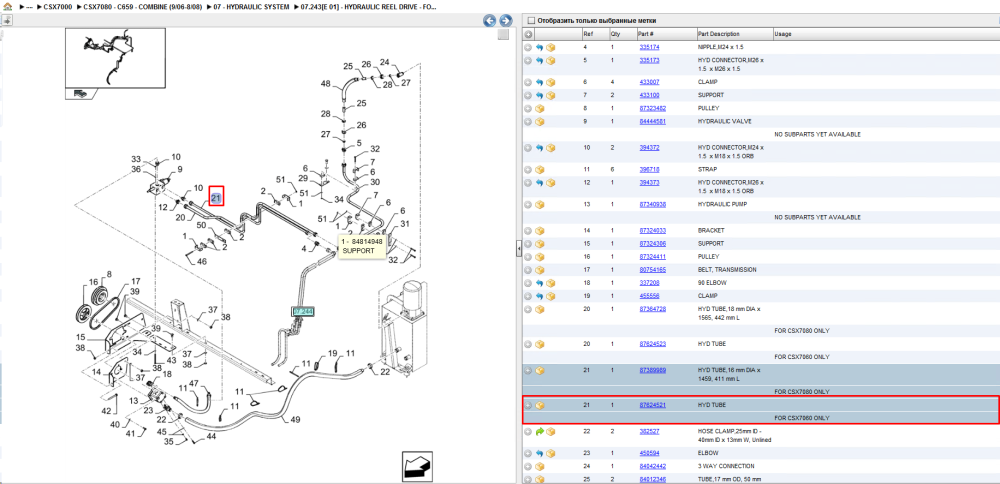This screenshot has width=1000, height=484.
Task: Open the box icon for BELT, TRANSMISSION row
Action: click(x=540, y=270)
